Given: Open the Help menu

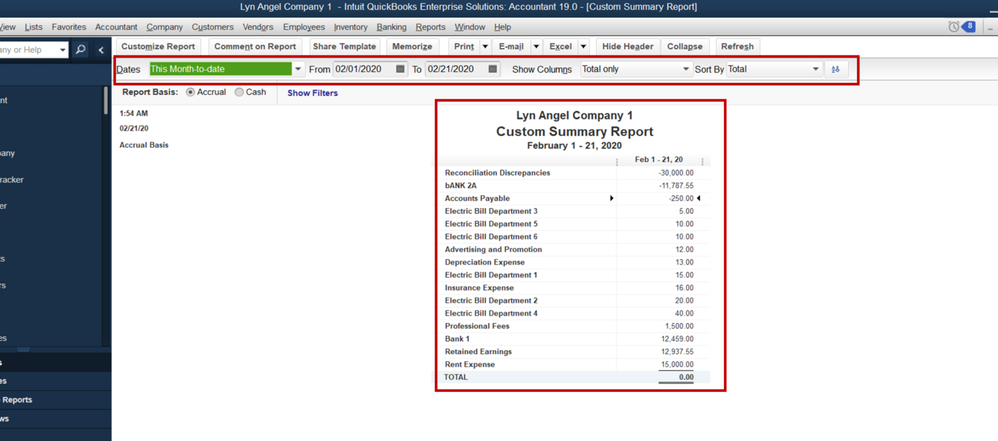Looking at the screenshot, I should pos(502,27).
